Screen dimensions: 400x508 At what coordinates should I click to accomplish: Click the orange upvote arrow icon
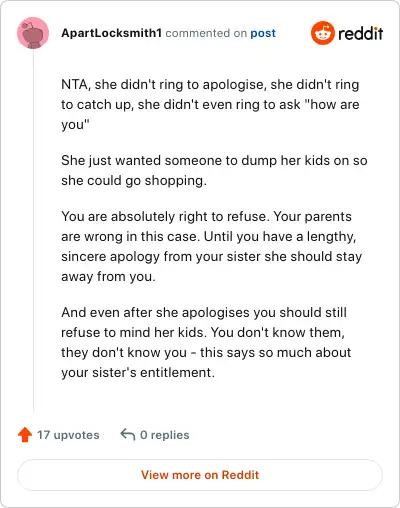25,435
